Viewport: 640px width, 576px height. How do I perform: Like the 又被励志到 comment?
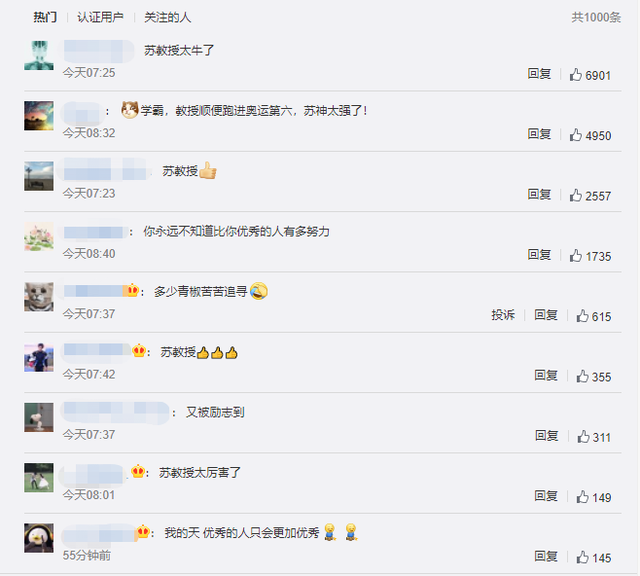(x=583, y=436)
